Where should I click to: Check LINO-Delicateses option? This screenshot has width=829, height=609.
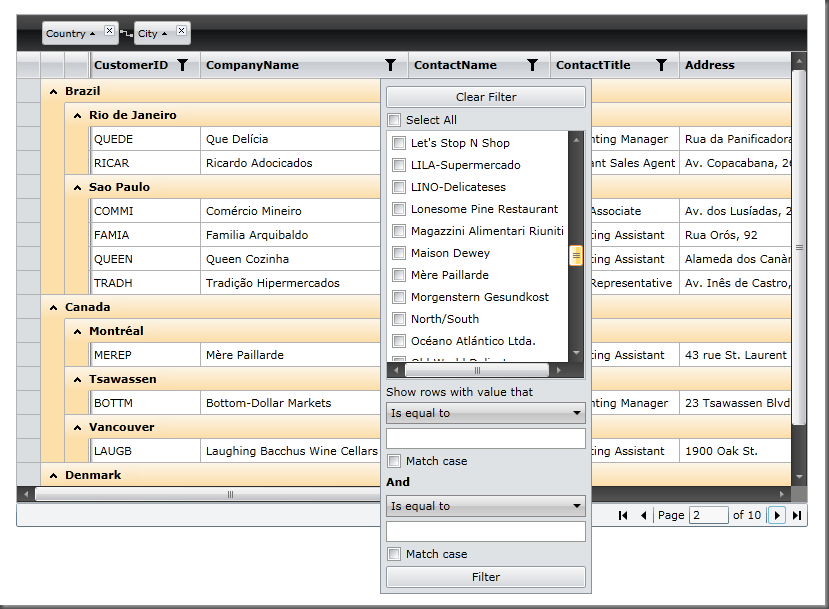[399, 187]
